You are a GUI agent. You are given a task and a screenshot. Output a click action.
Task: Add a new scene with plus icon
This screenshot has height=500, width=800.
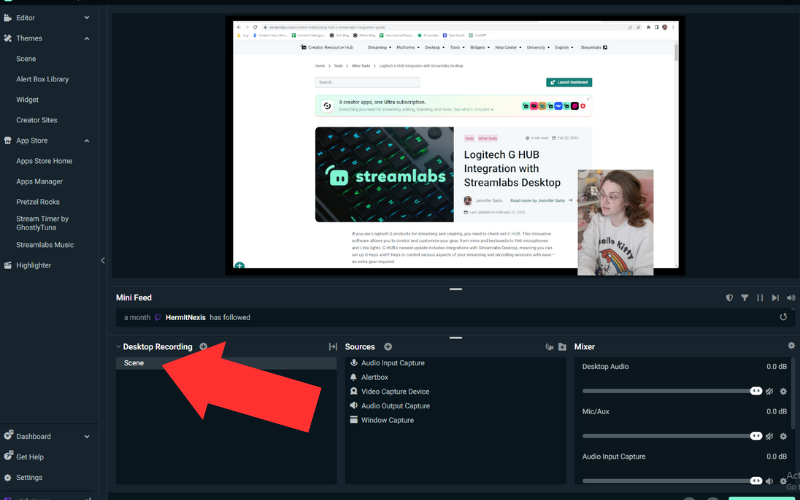click(204, 346)
